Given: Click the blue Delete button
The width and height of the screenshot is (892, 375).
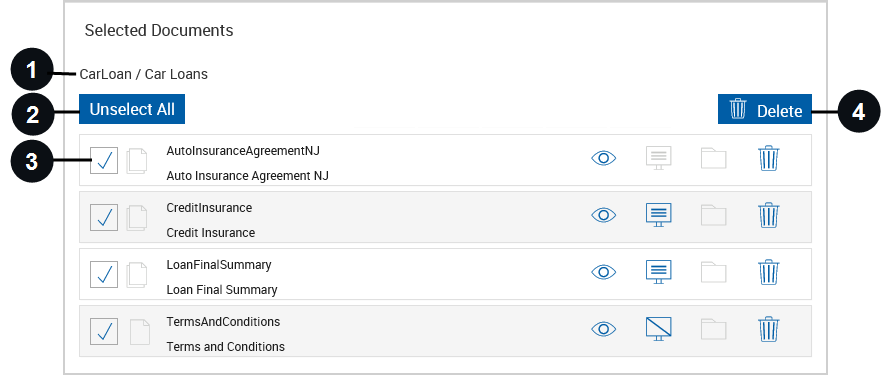Looking at the screenshot, I should [765, 109].
